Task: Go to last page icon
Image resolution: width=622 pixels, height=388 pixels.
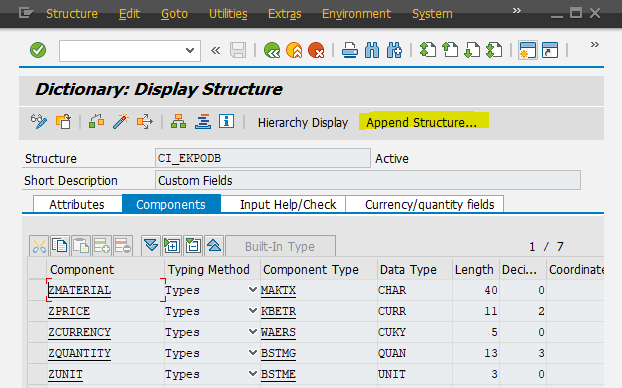Action: [x=494, y=50]
